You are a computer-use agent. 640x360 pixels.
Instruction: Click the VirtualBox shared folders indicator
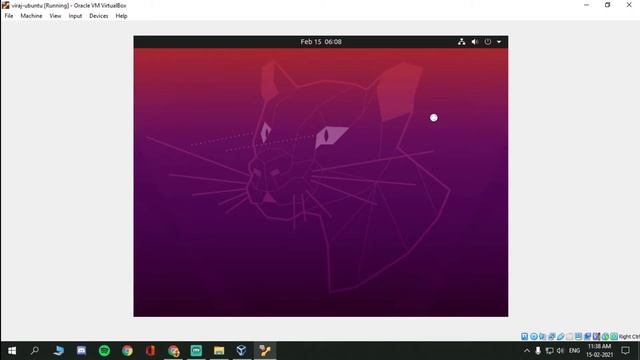569,336
